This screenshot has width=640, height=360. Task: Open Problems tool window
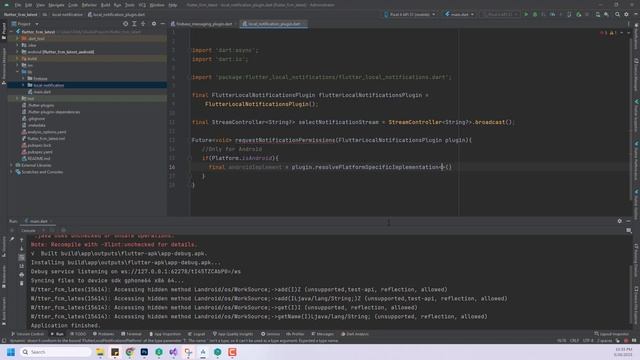point(103,334)
